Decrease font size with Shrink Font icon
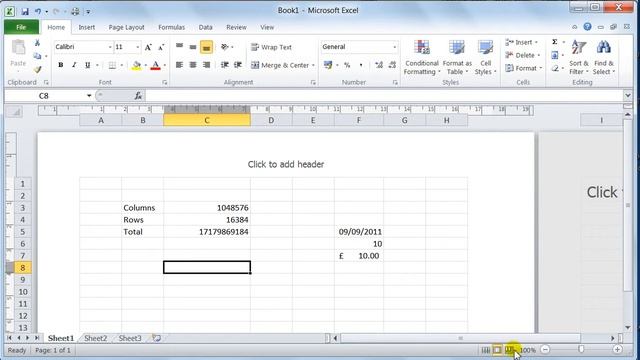Viewport: 640px width, 360px height. [x=161, y=47]
